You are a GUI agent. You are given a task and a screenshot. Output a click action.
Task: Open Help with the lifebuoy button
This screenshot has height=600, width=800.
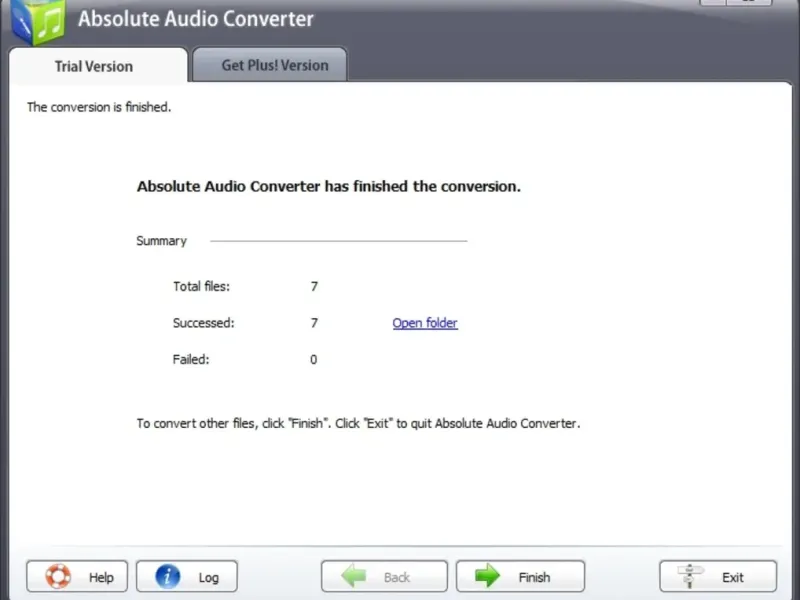[x=77, y=577]
